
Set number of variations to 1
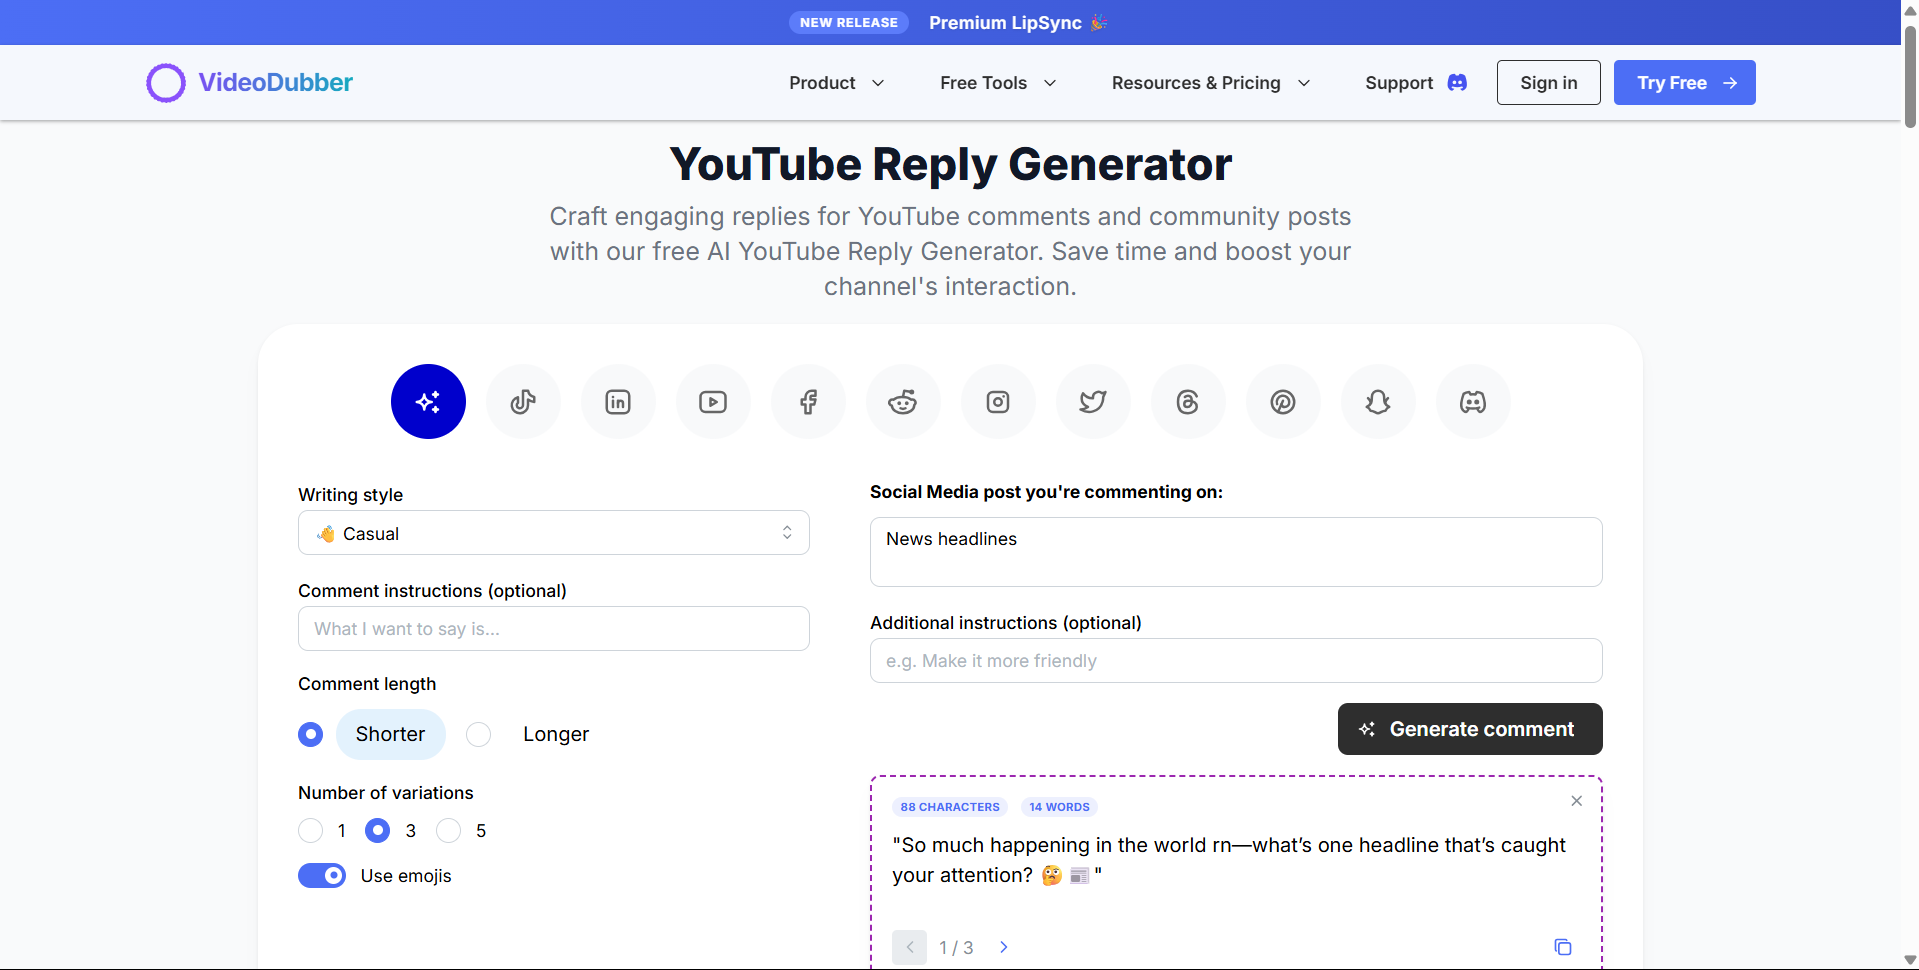coord(311,831)
